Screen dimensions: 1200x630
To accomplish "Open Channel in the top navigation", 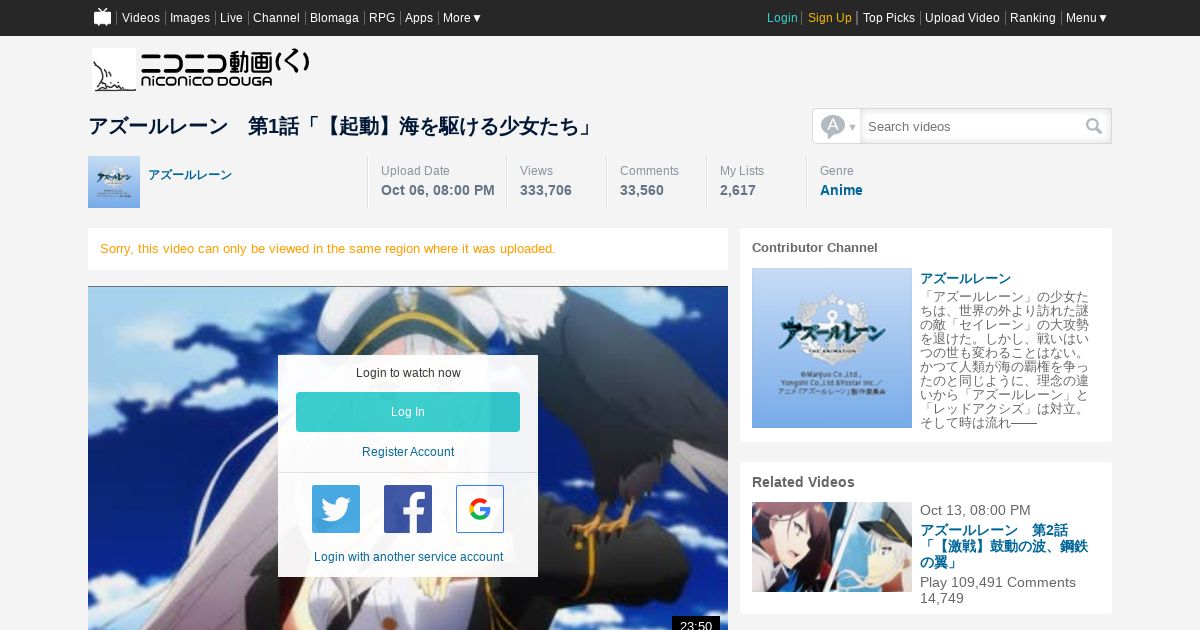I will tap(276, 18).
